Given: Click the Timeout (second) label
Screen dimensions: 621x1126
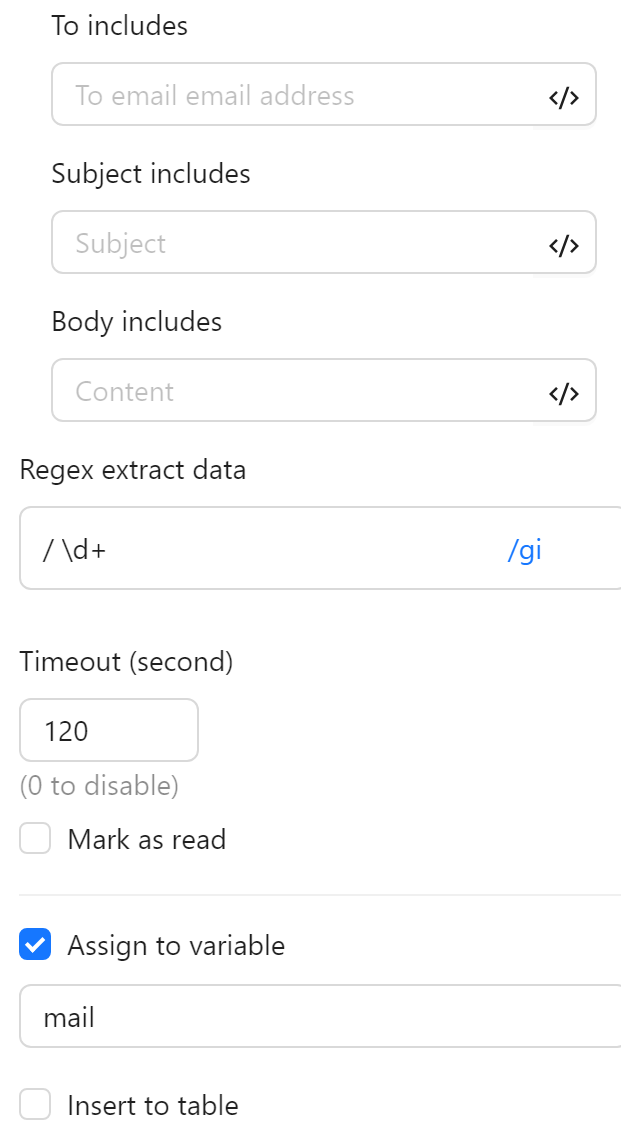Looking at the screenshot, I should tap(125, 661).
